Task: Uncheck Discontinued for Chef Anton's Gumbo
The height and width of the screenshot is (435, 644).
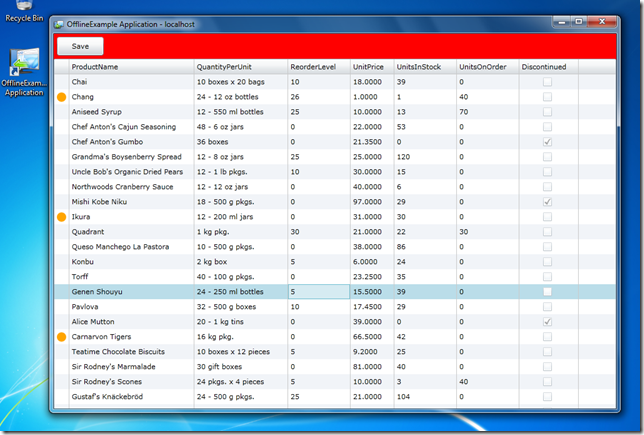Action: tap(547, 142)
